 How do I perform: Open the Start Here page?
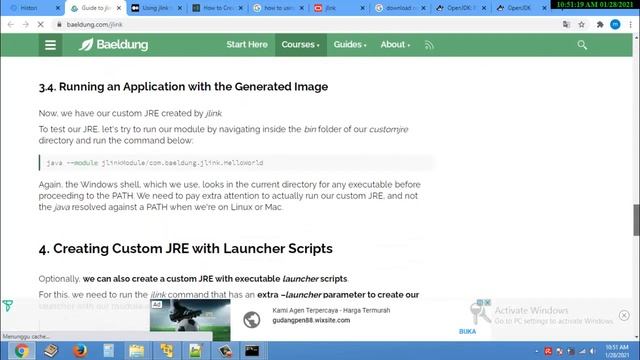coord(247,45)
